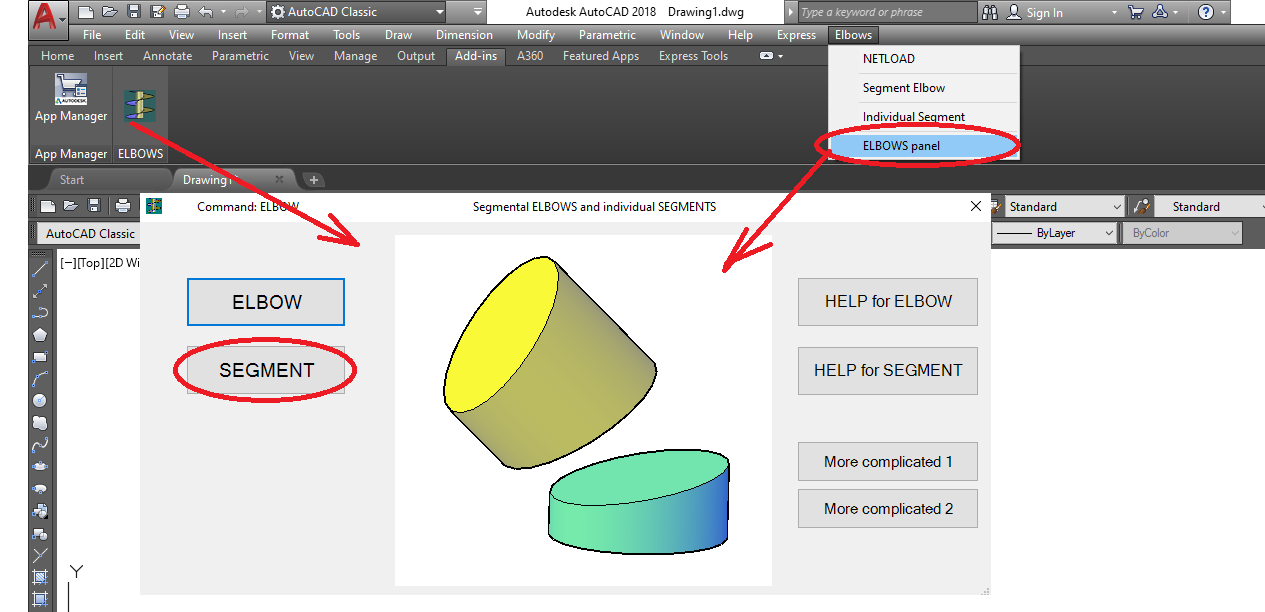Select the Construction Line tool
The height and width of the screenshot is (612, 1265).
[x=40, y=291]
